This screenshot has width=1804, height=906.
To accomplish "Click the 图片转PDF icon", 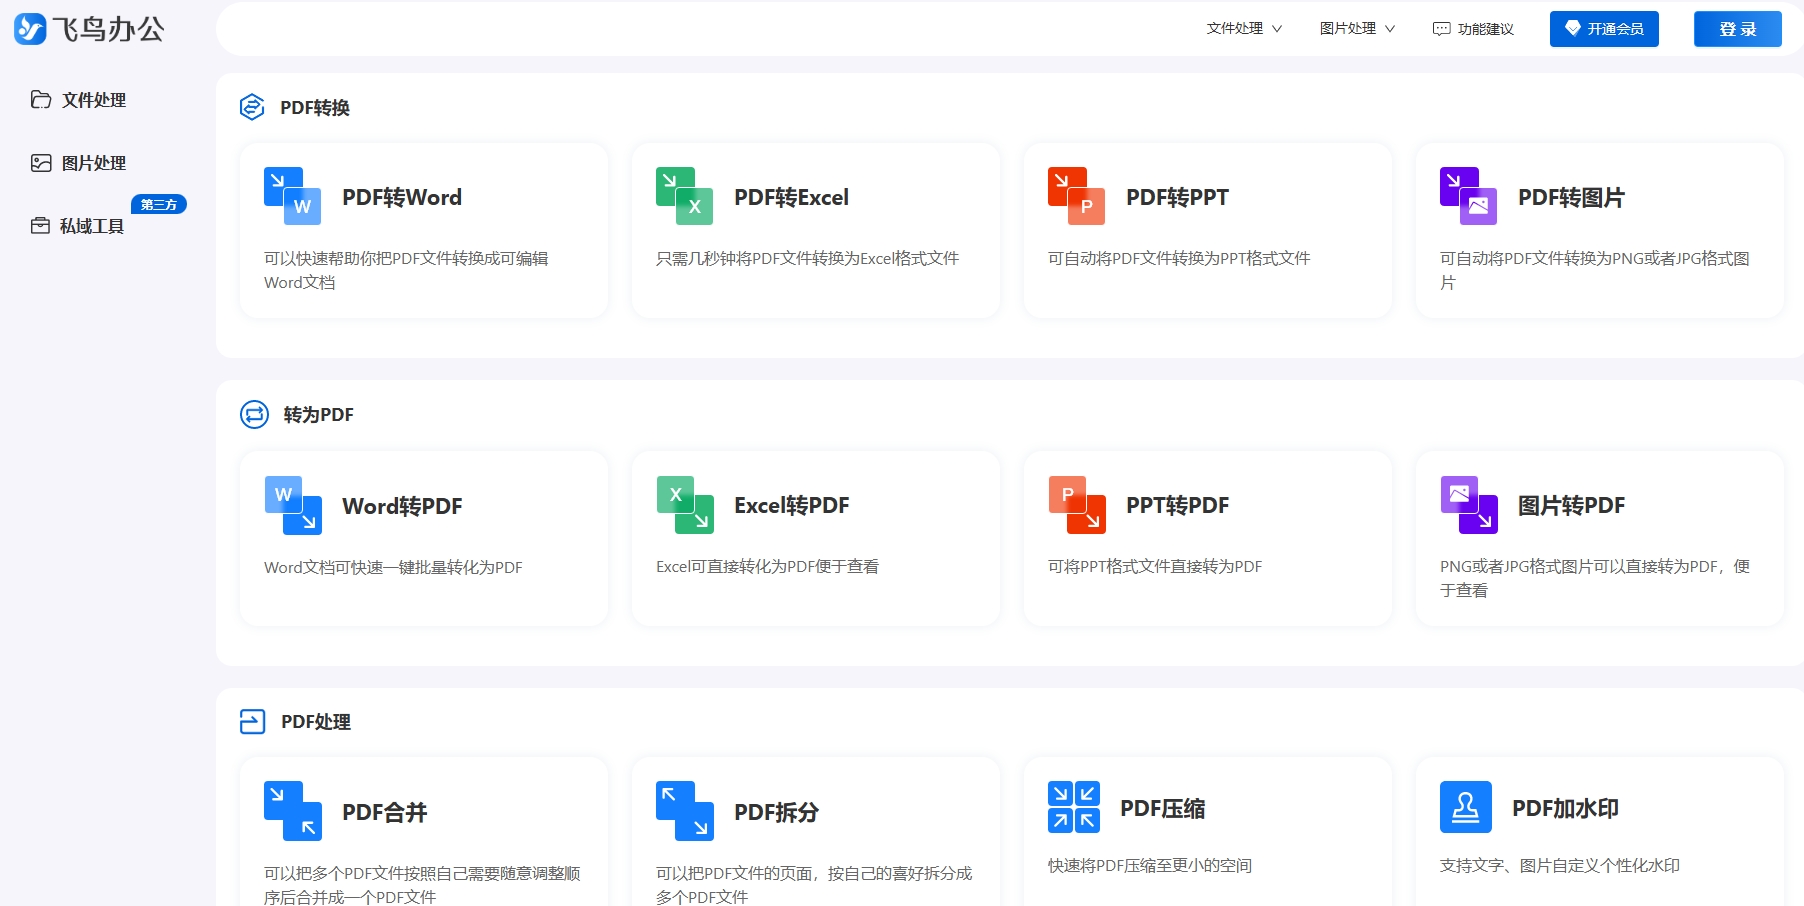I will (1469, 505).
